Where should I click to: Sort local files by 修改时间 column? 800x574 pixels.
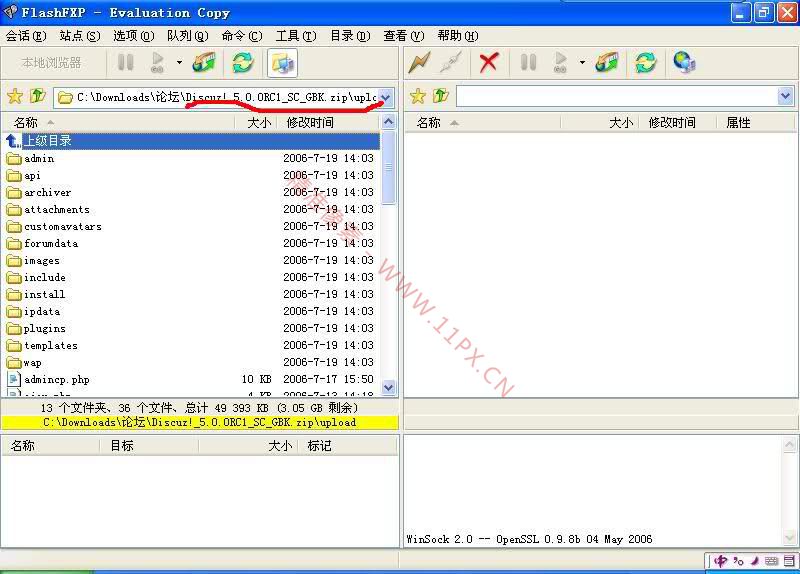click(x=310, y=123)
